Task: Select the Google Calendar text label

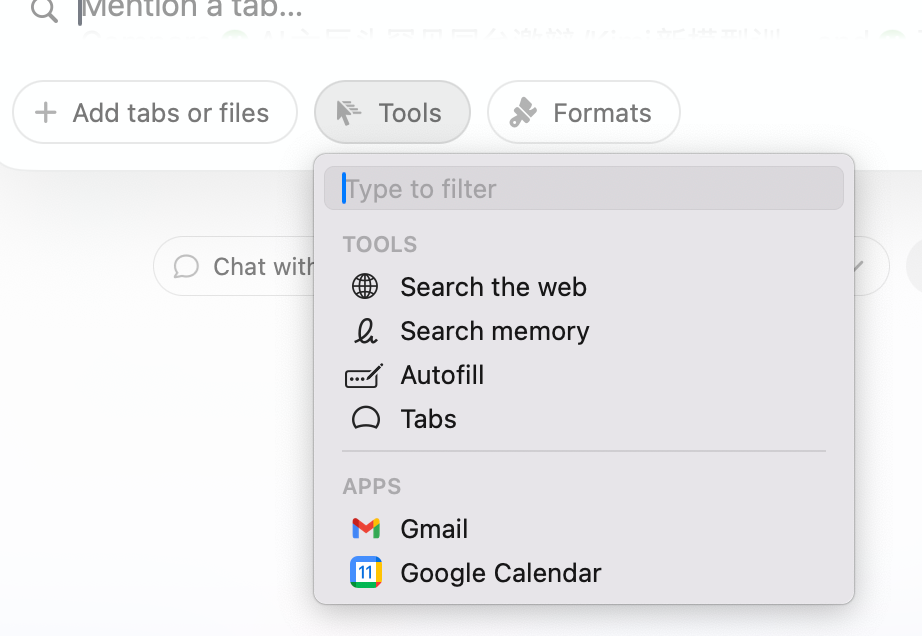Action: 501,573
